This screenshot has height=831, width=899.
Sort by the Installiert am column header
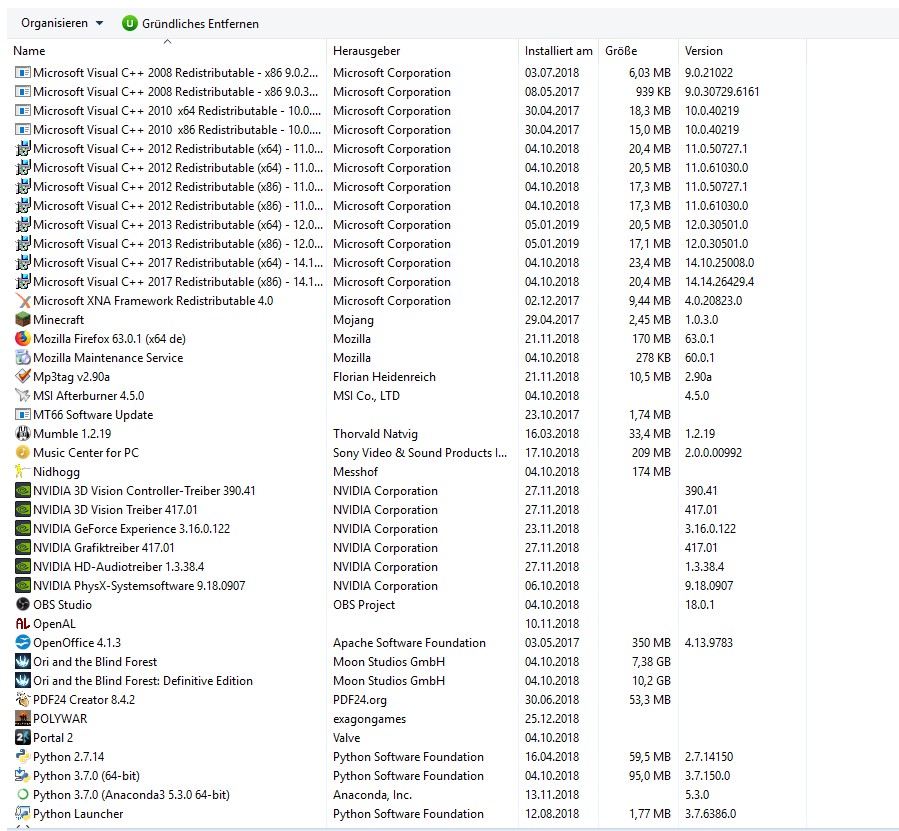558,51
